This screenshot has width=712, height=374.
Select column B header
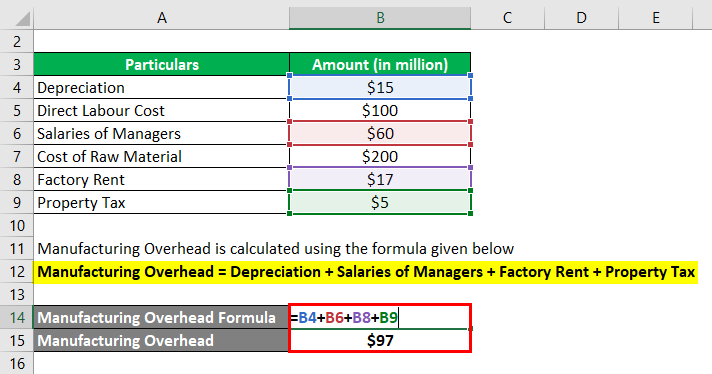380,17
